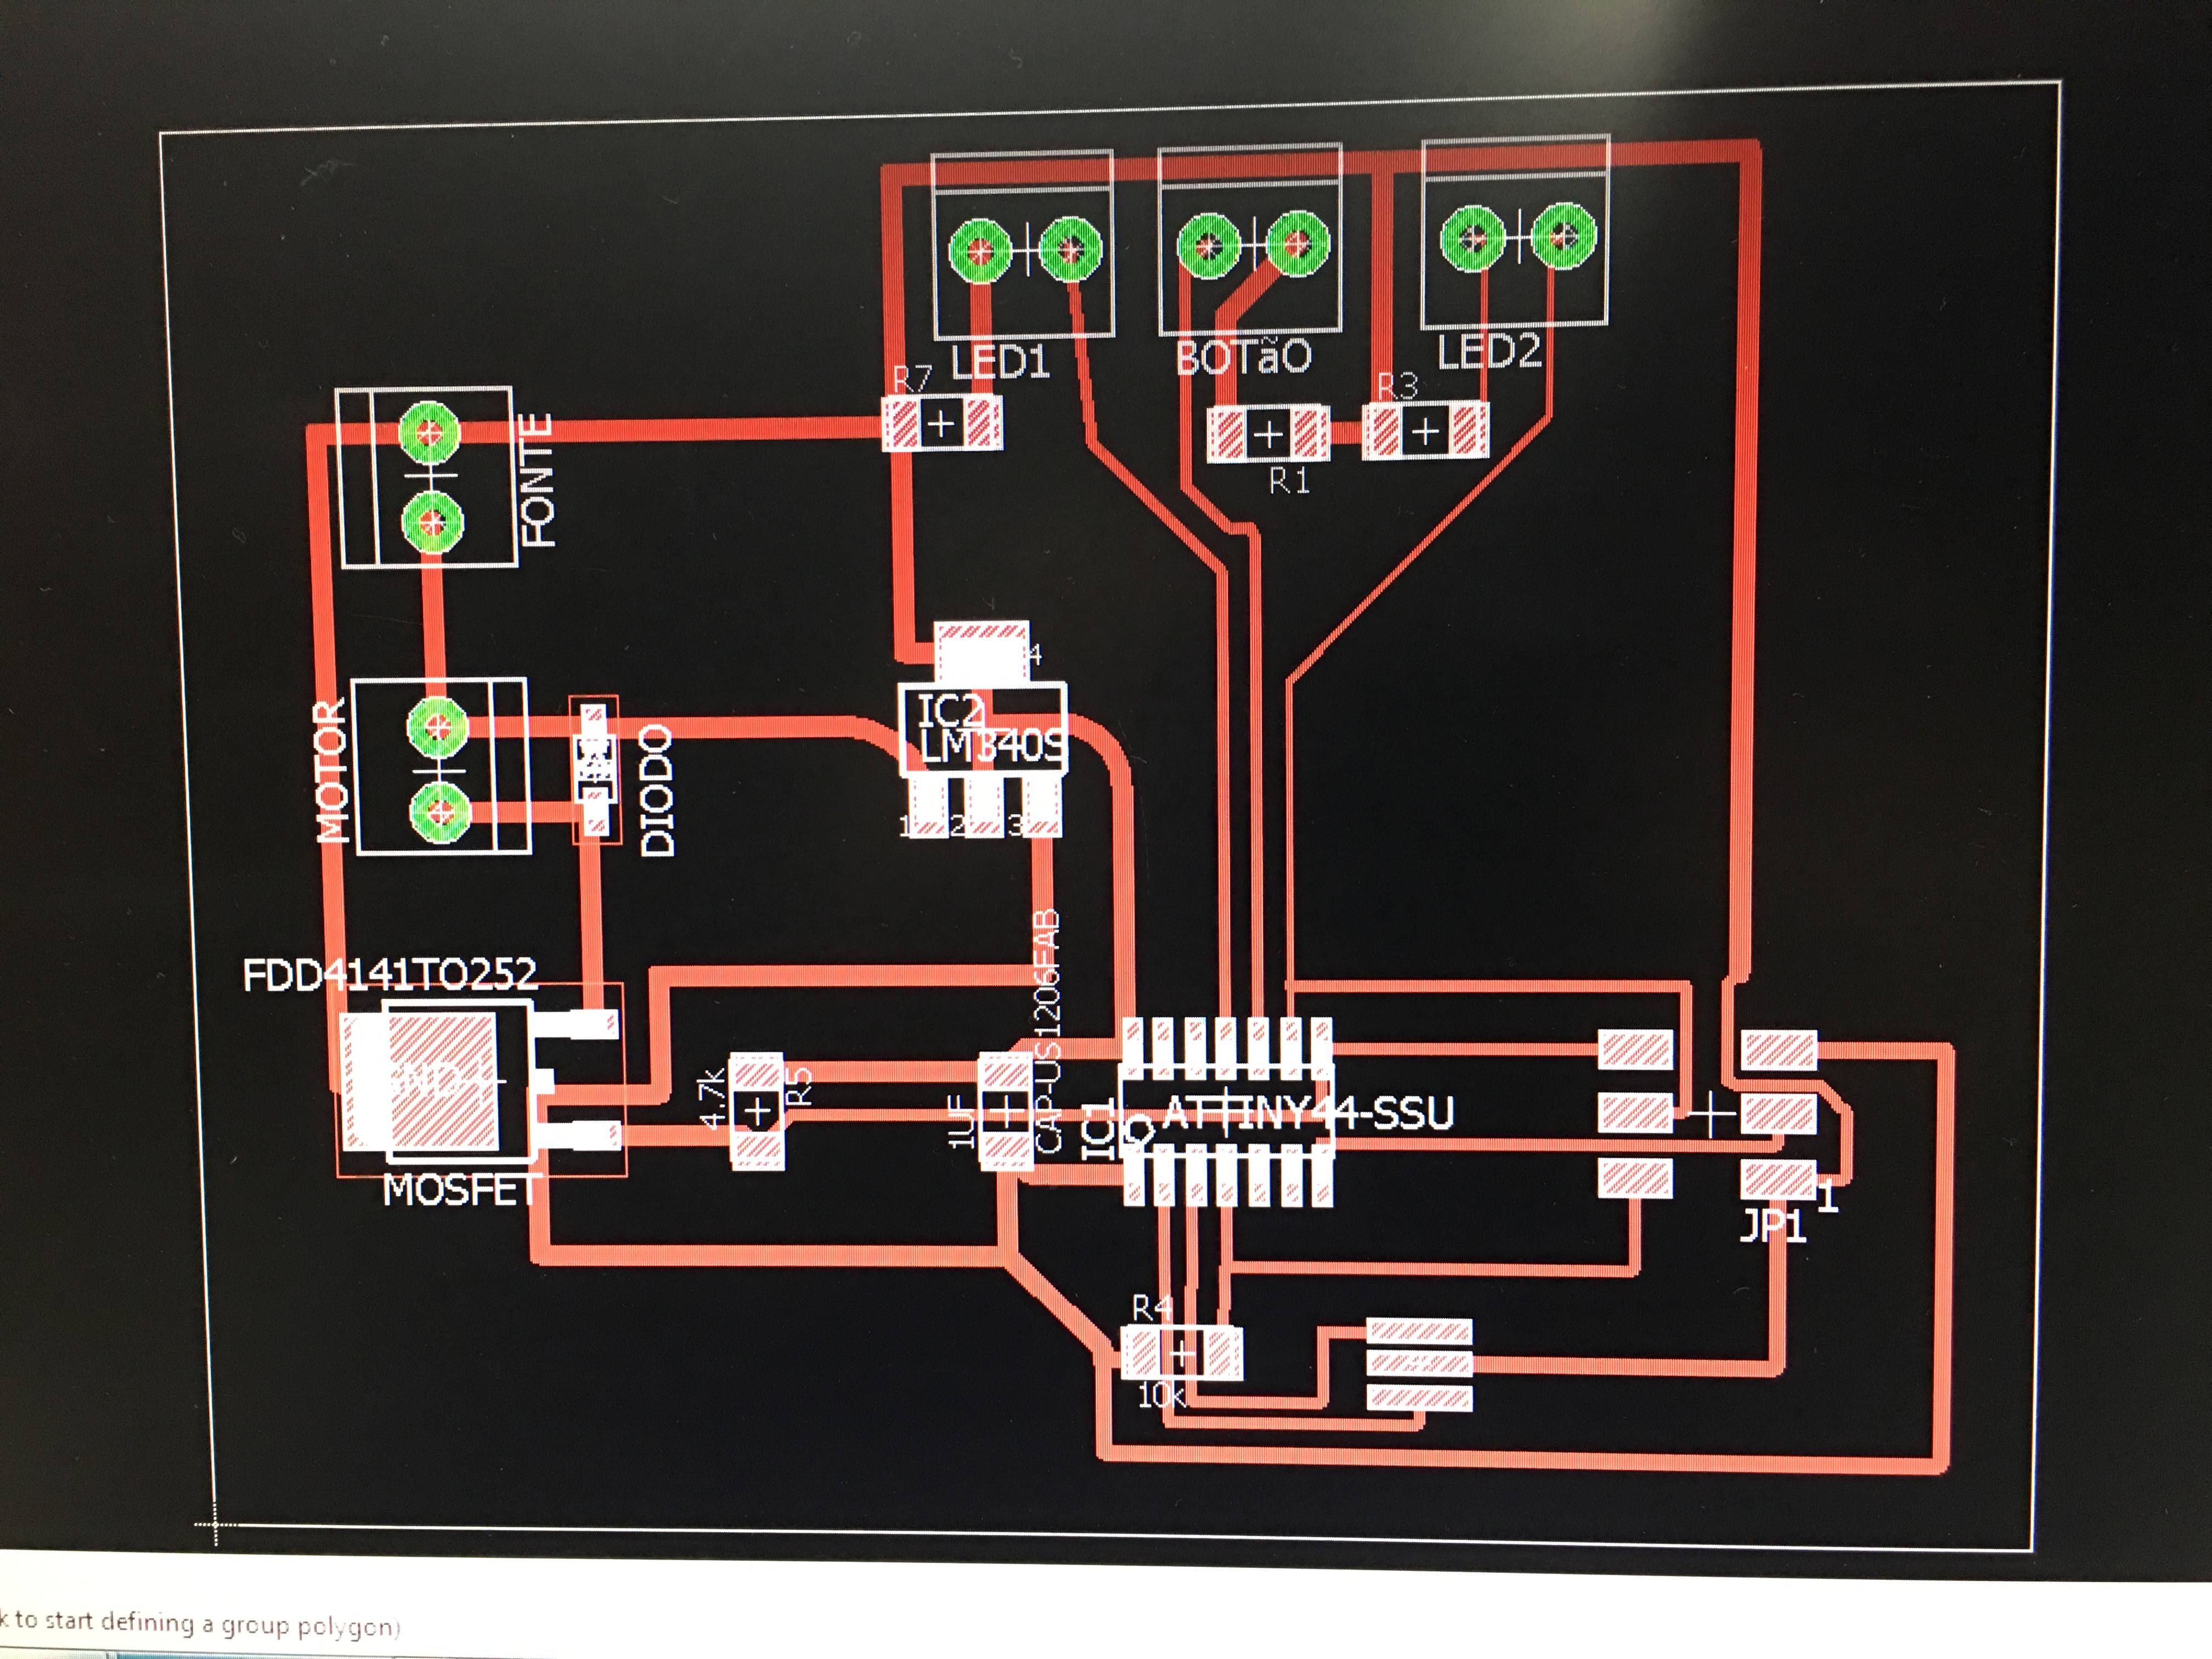Select the R7 resistor origin cross
The height and width of the screenshot is (1659, 2212).
(940, 424)
